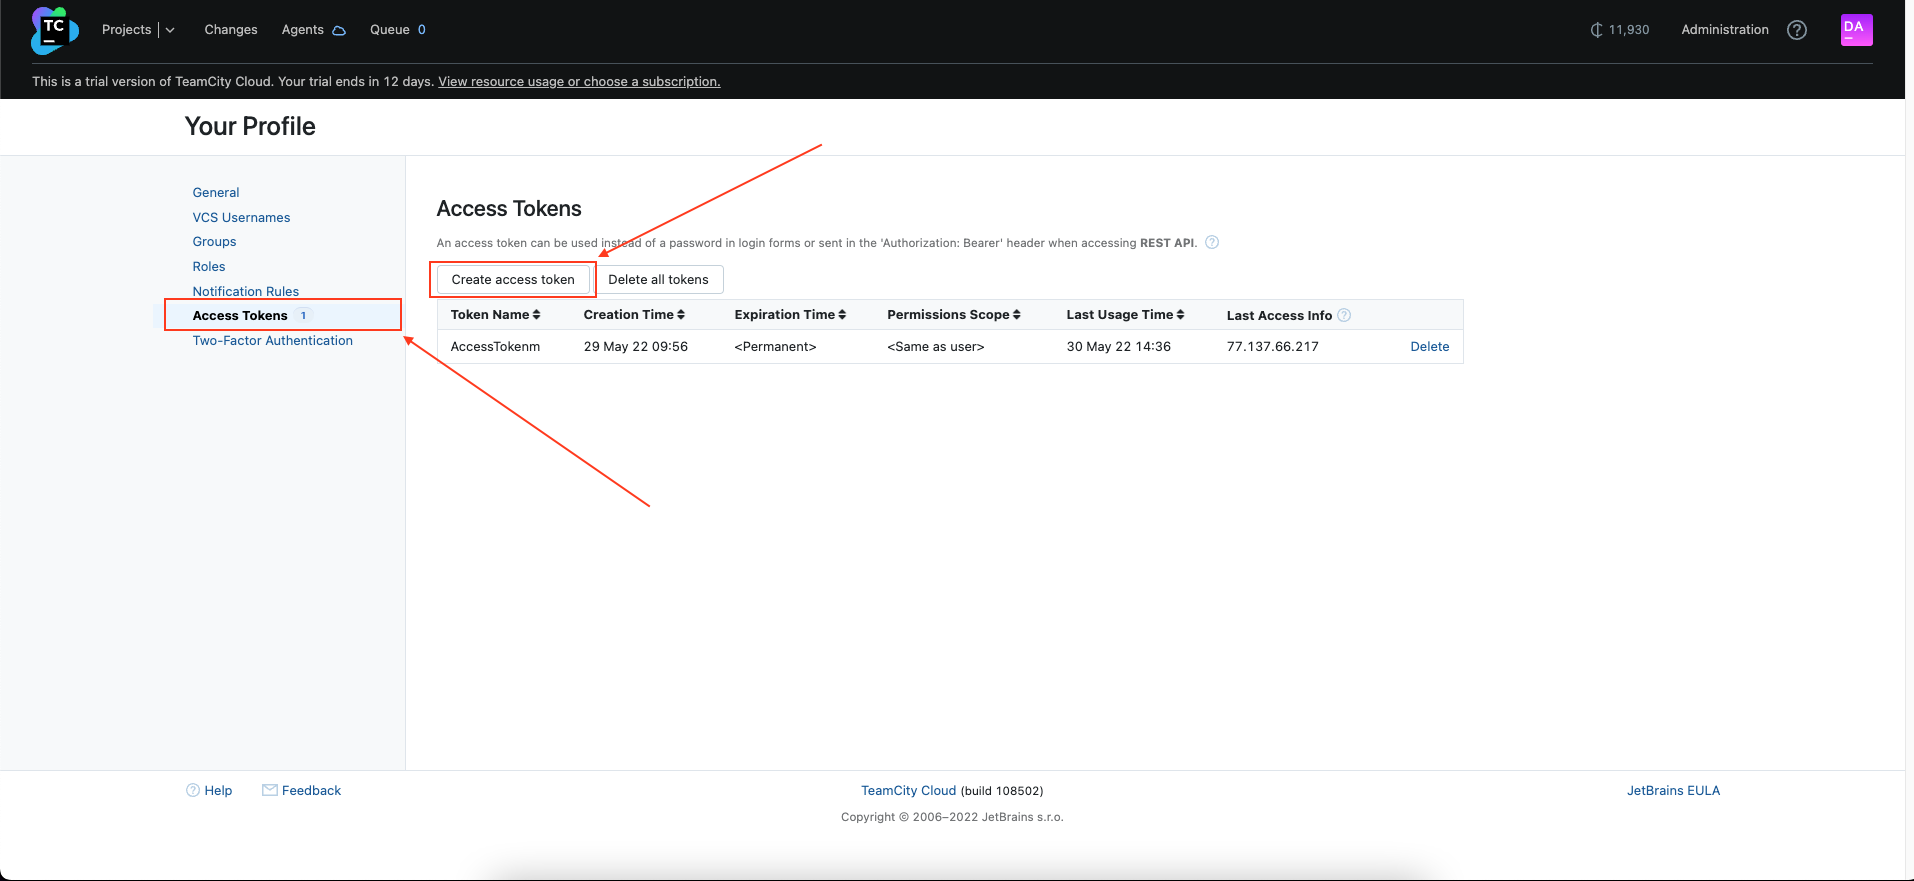The height and width of the screenshot is (881, 1914).
Task: Open the Agents page
Action: [x=303, y=30]
